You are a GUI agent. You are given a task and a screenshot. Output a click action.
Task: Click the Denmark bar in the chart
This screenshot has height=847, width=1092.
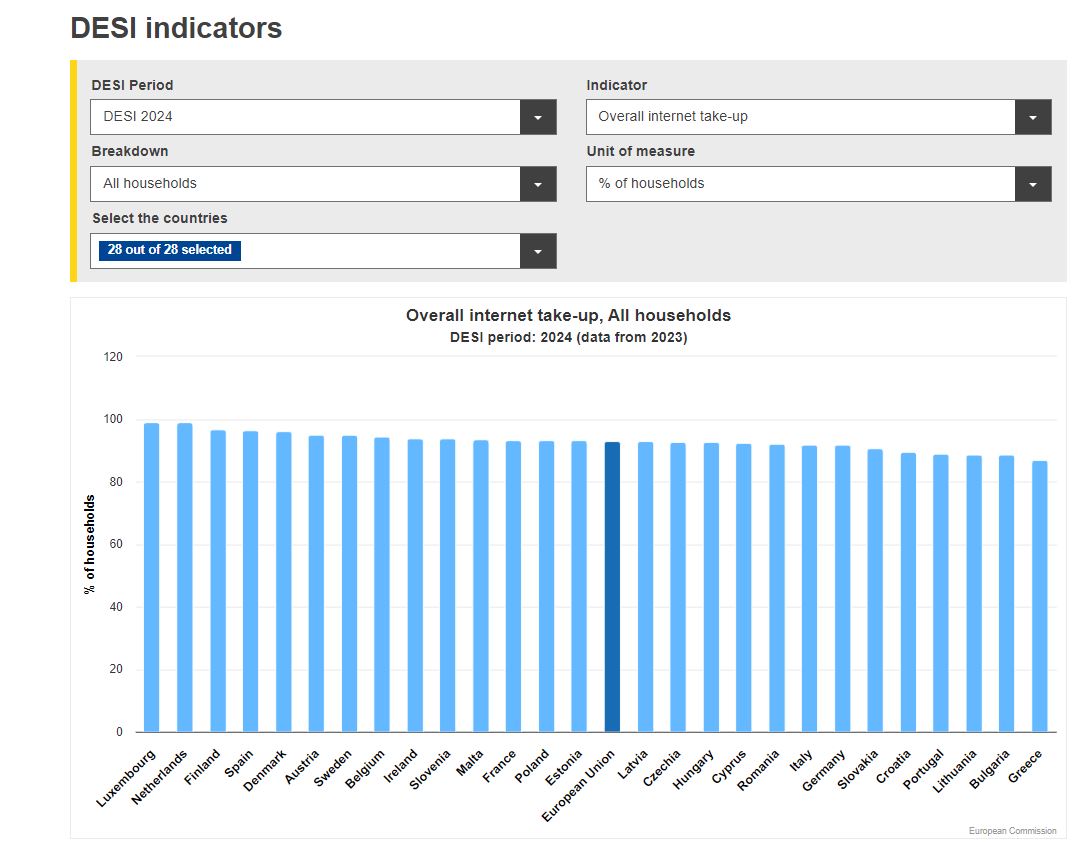[283, 582]
